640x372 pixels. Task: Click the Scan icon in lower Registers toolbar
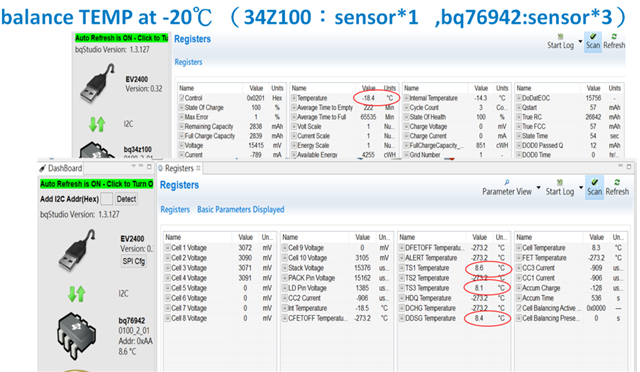click(x=594, y=182)
